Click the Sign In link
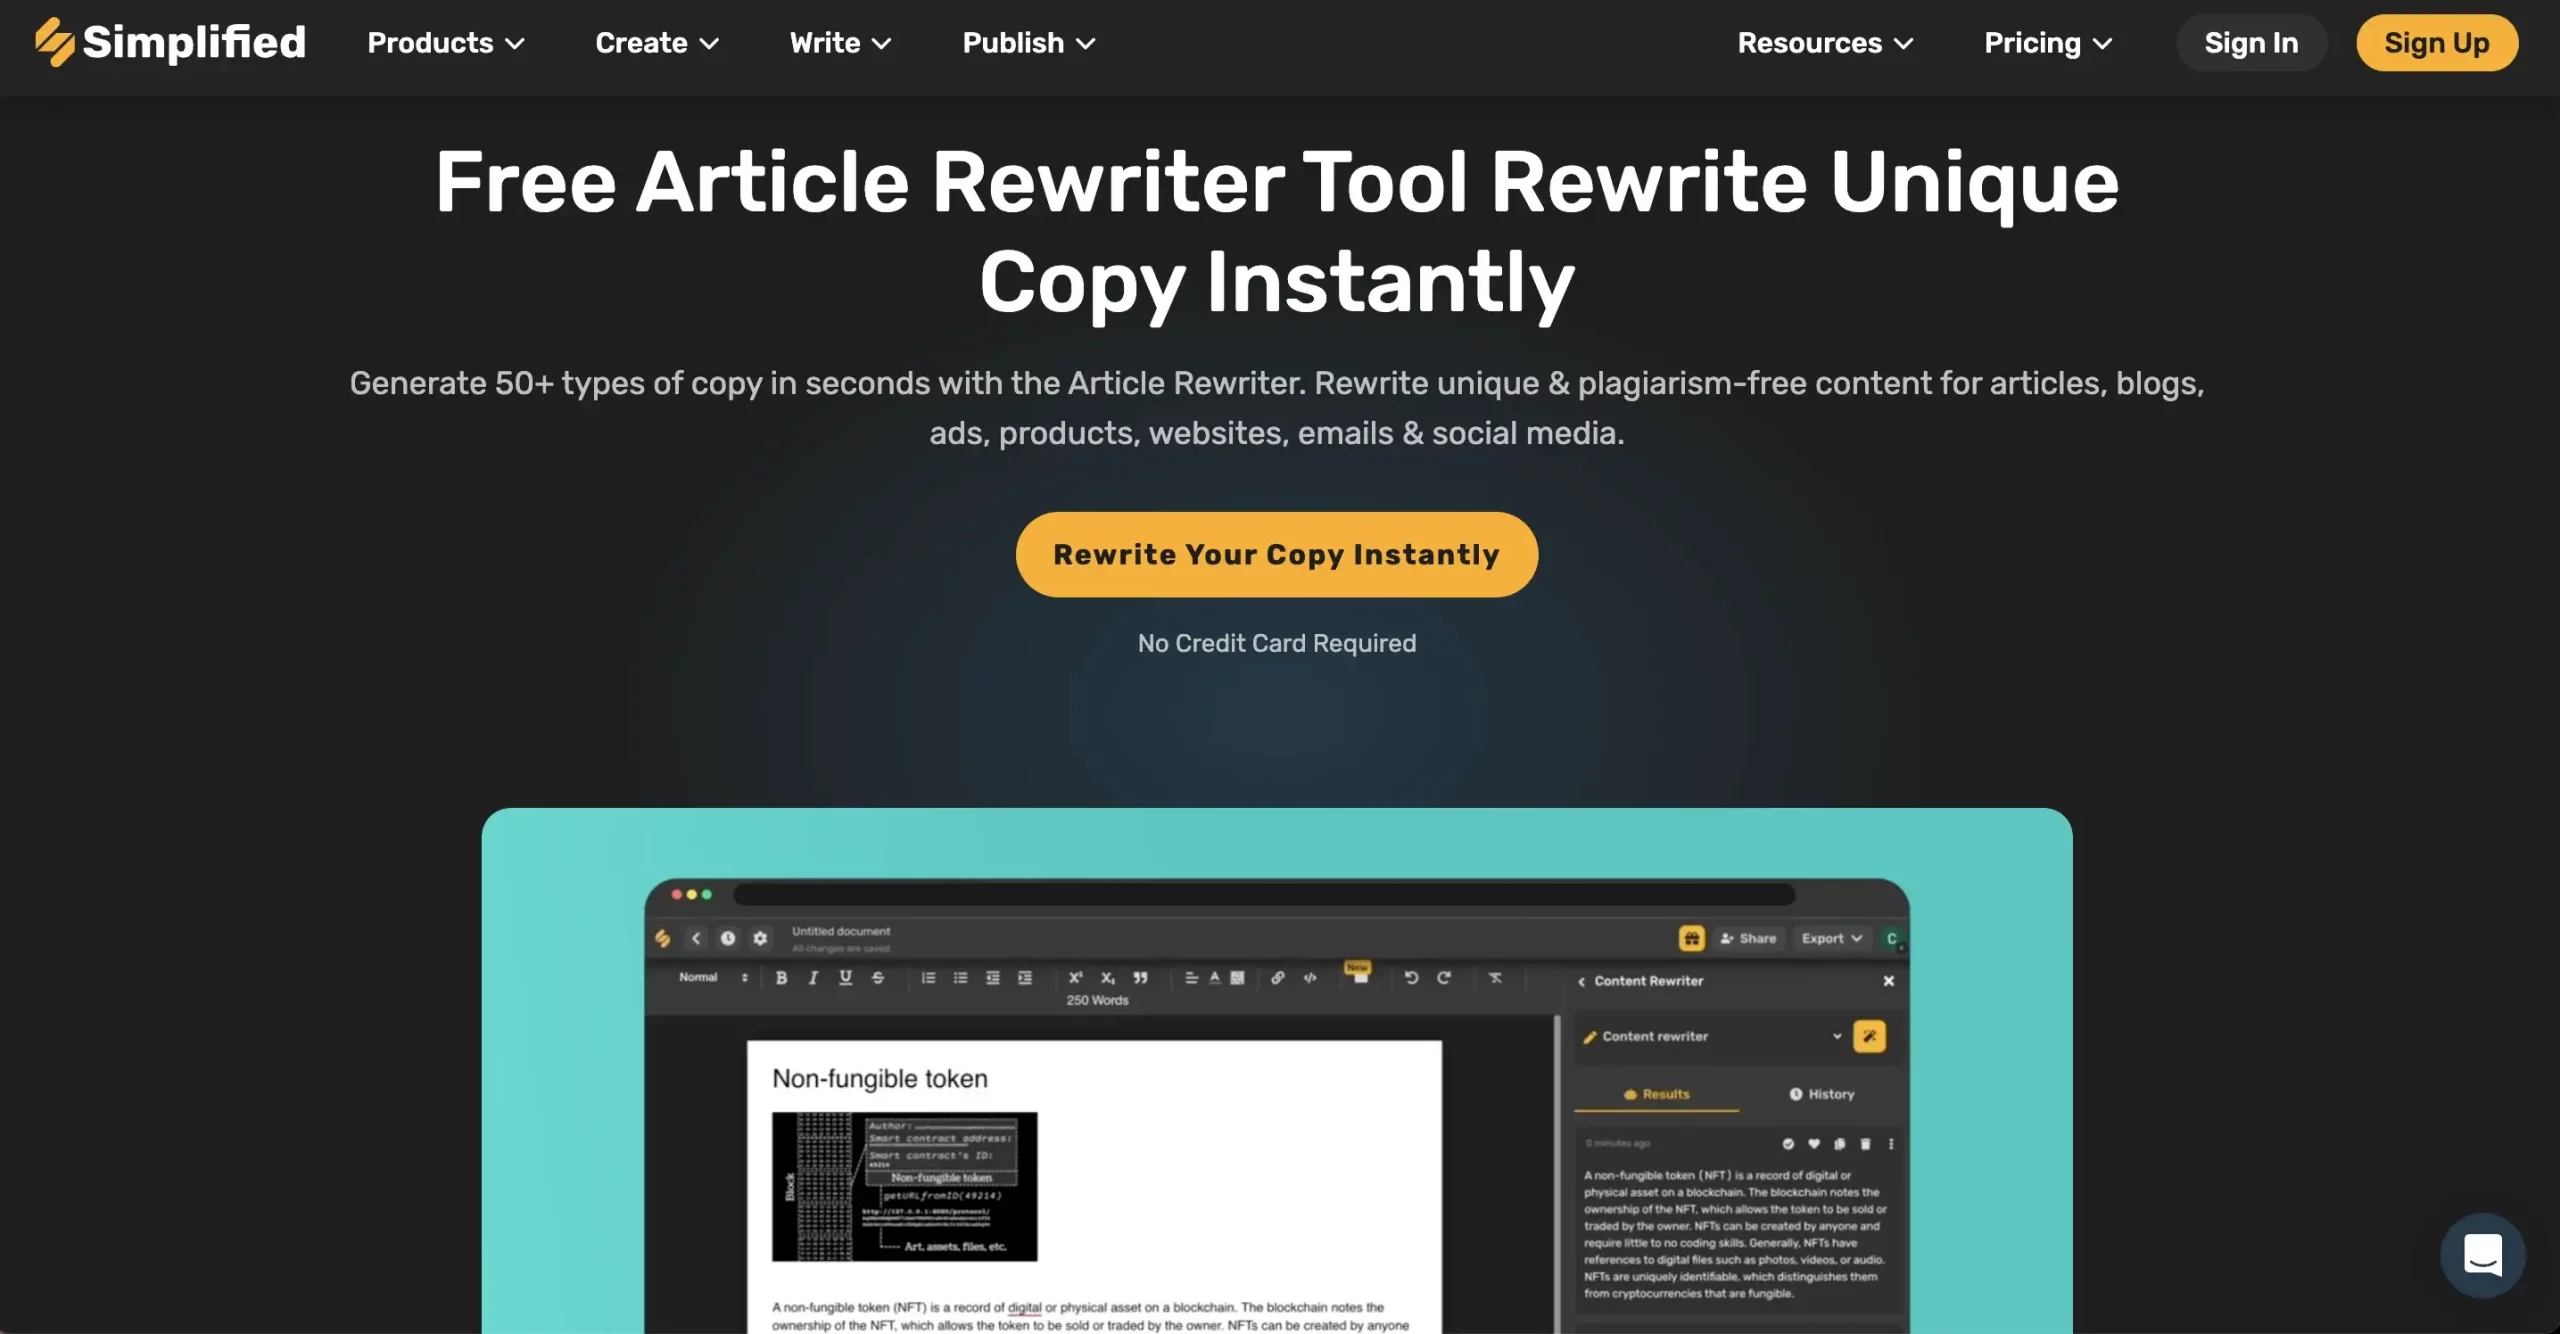Viewport: 2560px width, 1334px height. 2252,41
